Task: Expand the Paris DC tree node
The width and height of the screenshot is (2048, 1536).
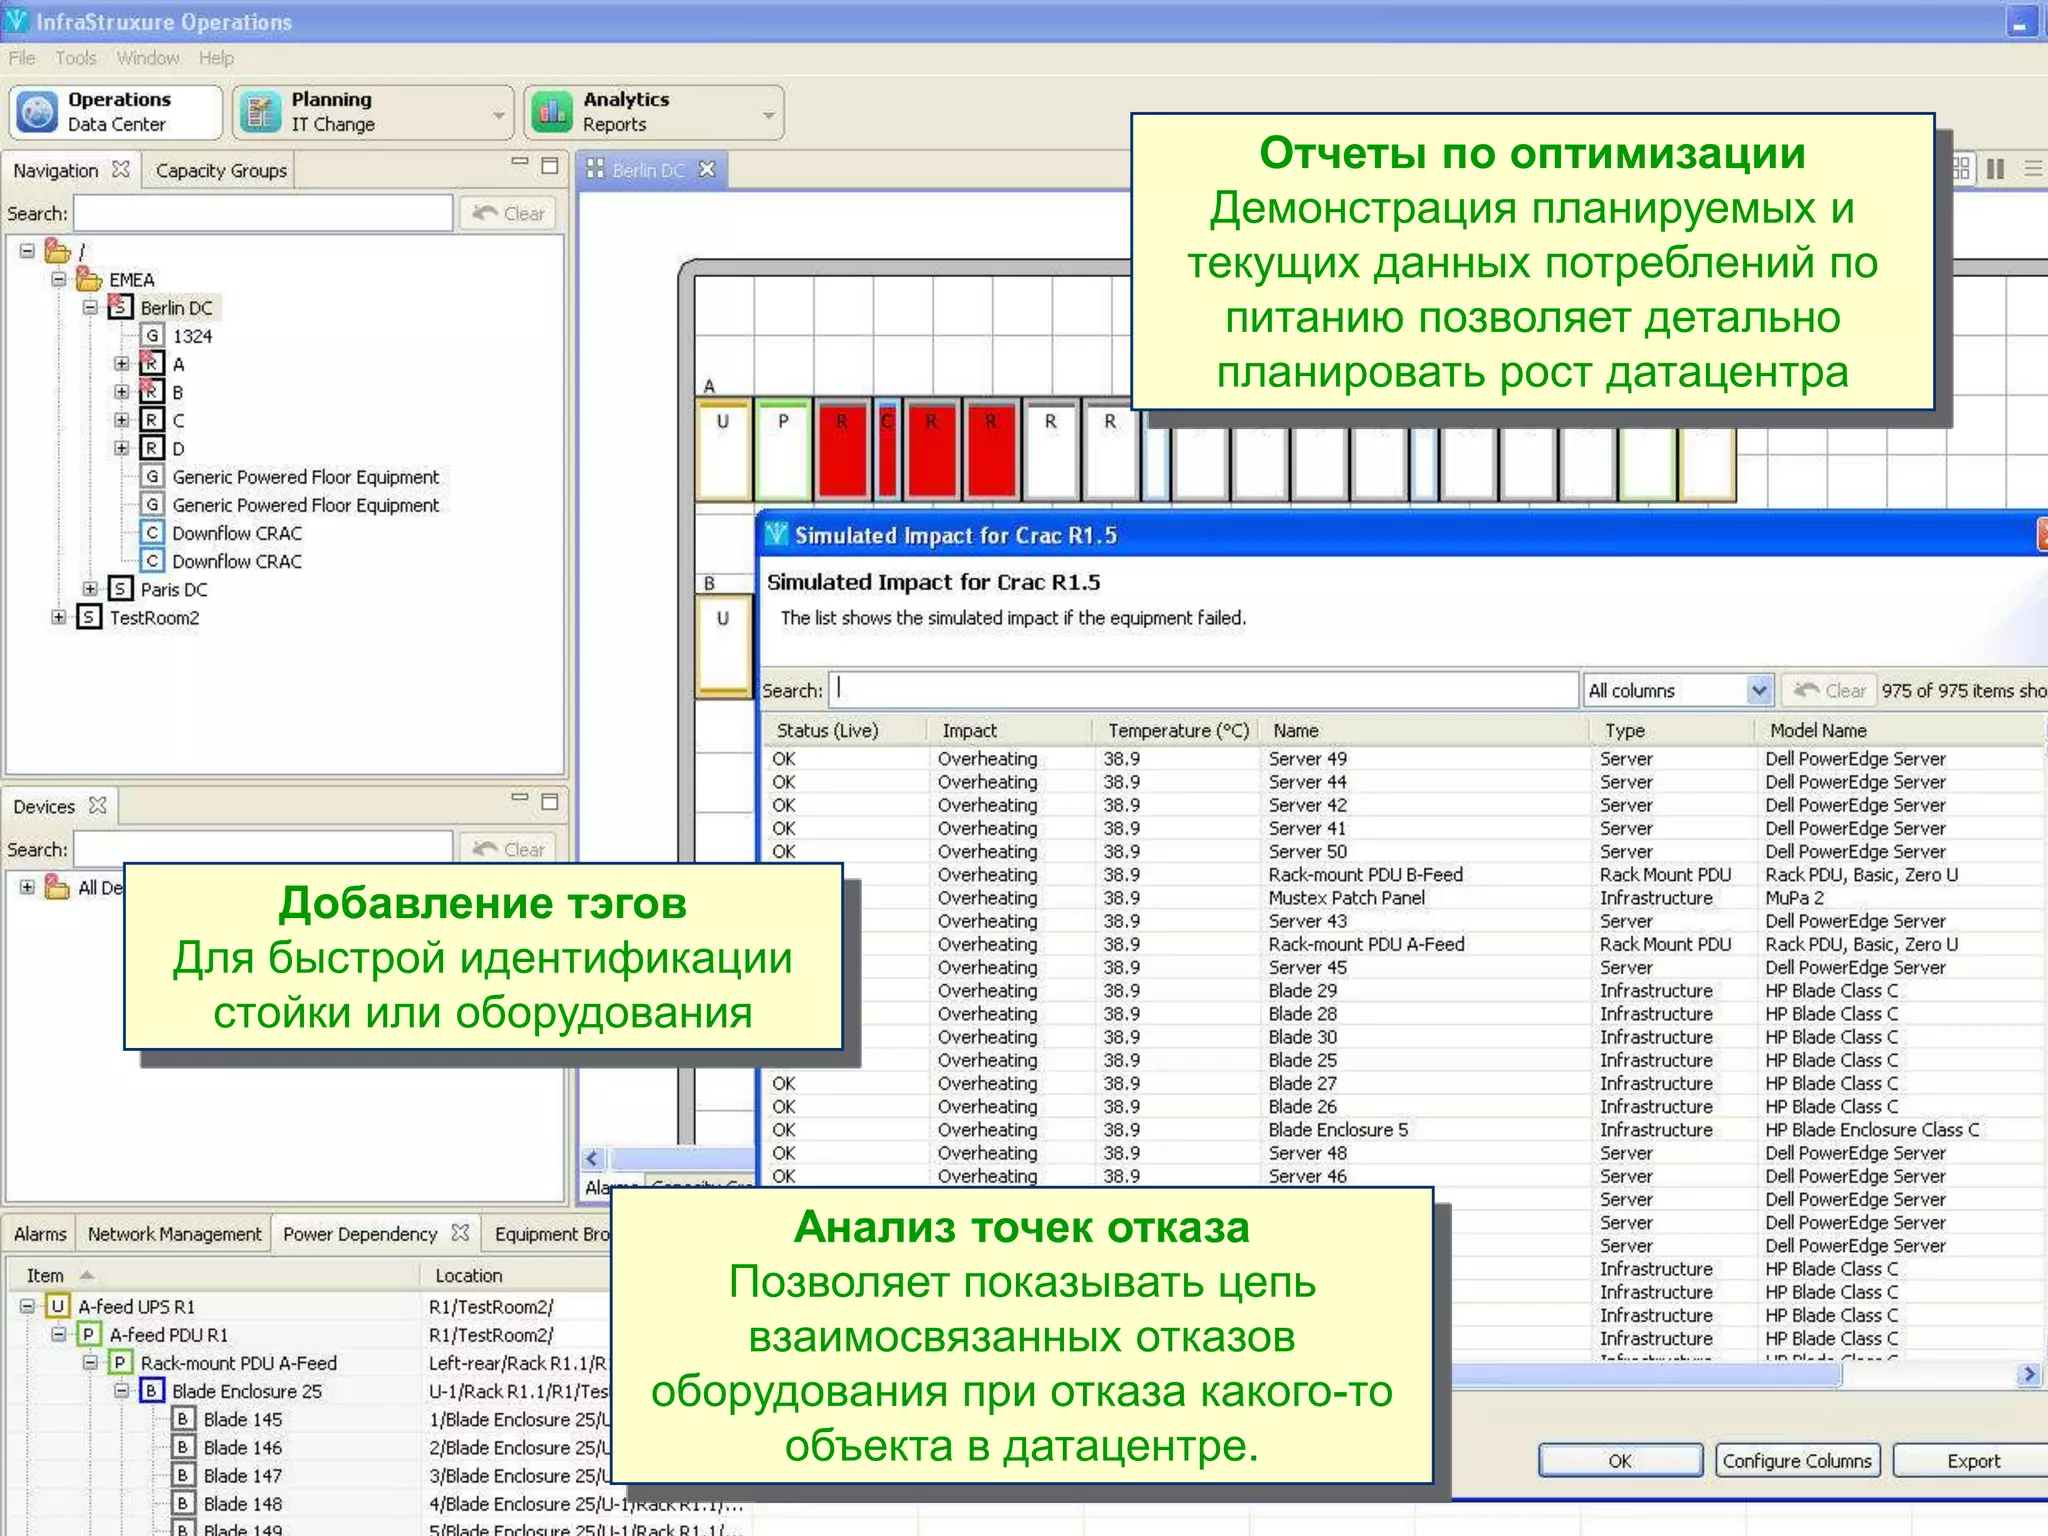Action: click(x=90, y=589)
